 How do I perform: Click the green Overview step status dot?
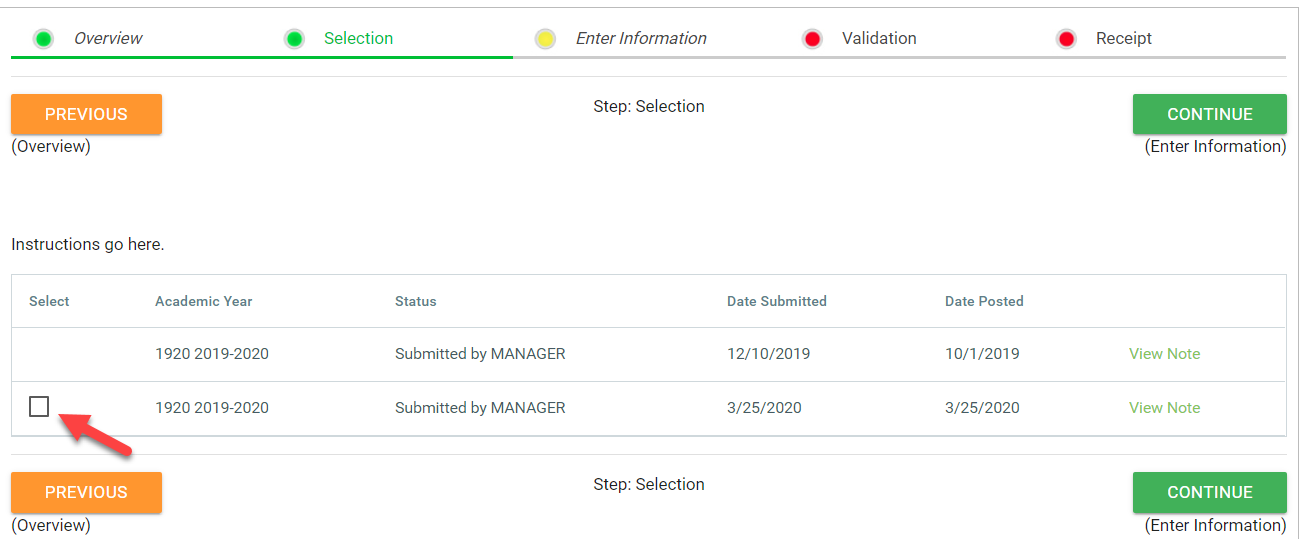click(x=43, y=39)
